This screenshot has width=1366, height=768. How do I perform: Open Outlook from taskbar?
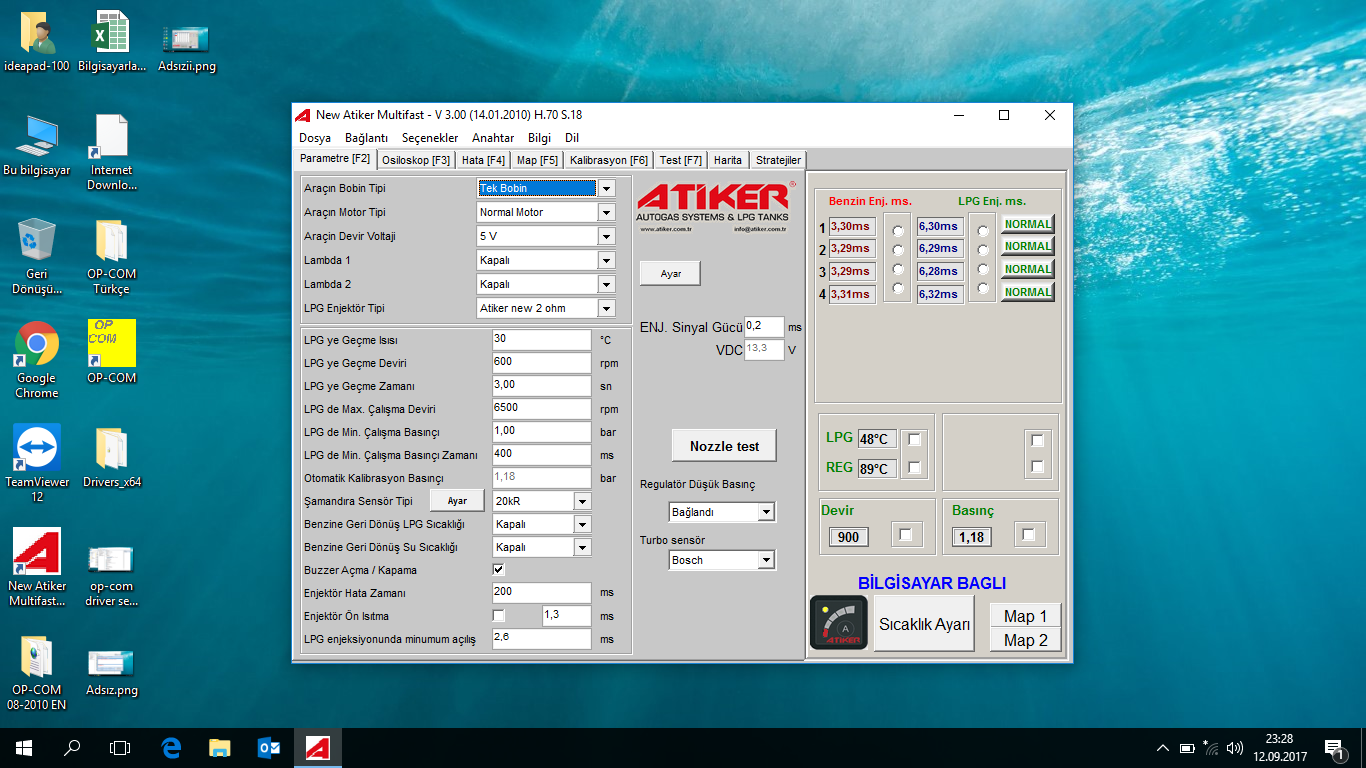click(269, 747)
